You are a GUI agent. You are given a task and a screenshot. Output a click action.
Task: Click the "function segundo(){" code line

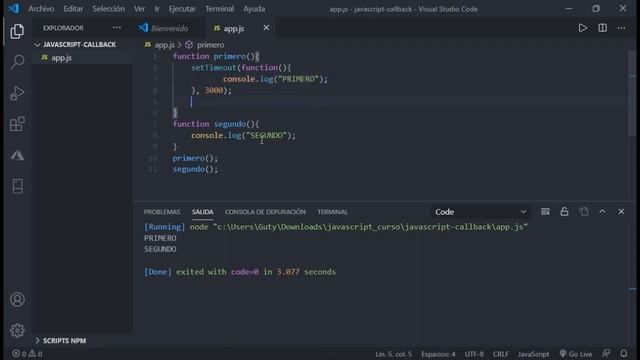pos(216,124)
